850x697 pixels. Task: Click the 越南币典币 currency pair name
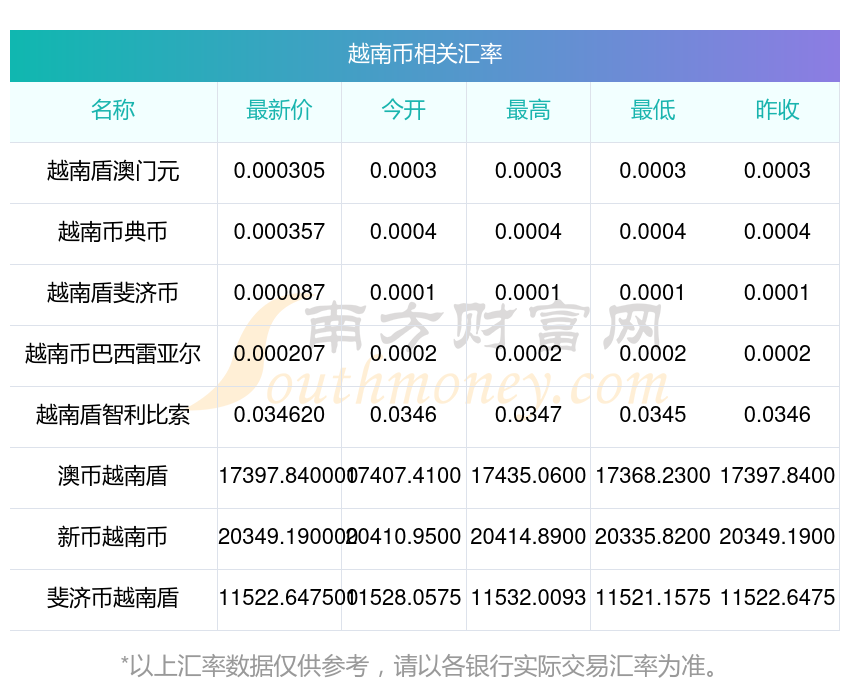click(113, 232)
